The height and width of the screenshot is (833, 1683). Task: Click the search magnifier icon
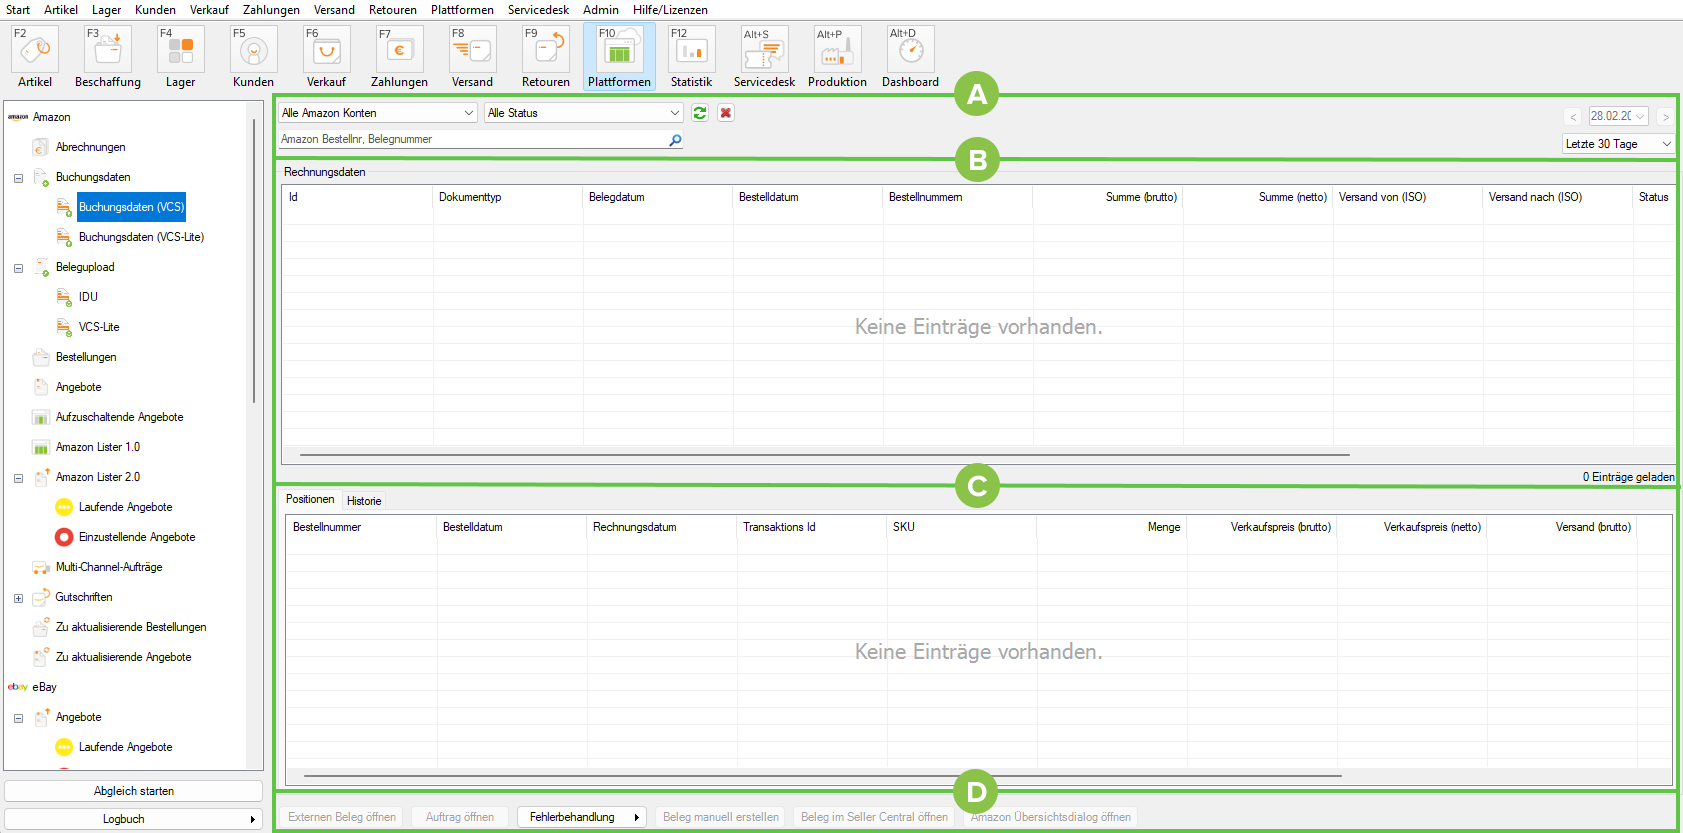point(675,140)
